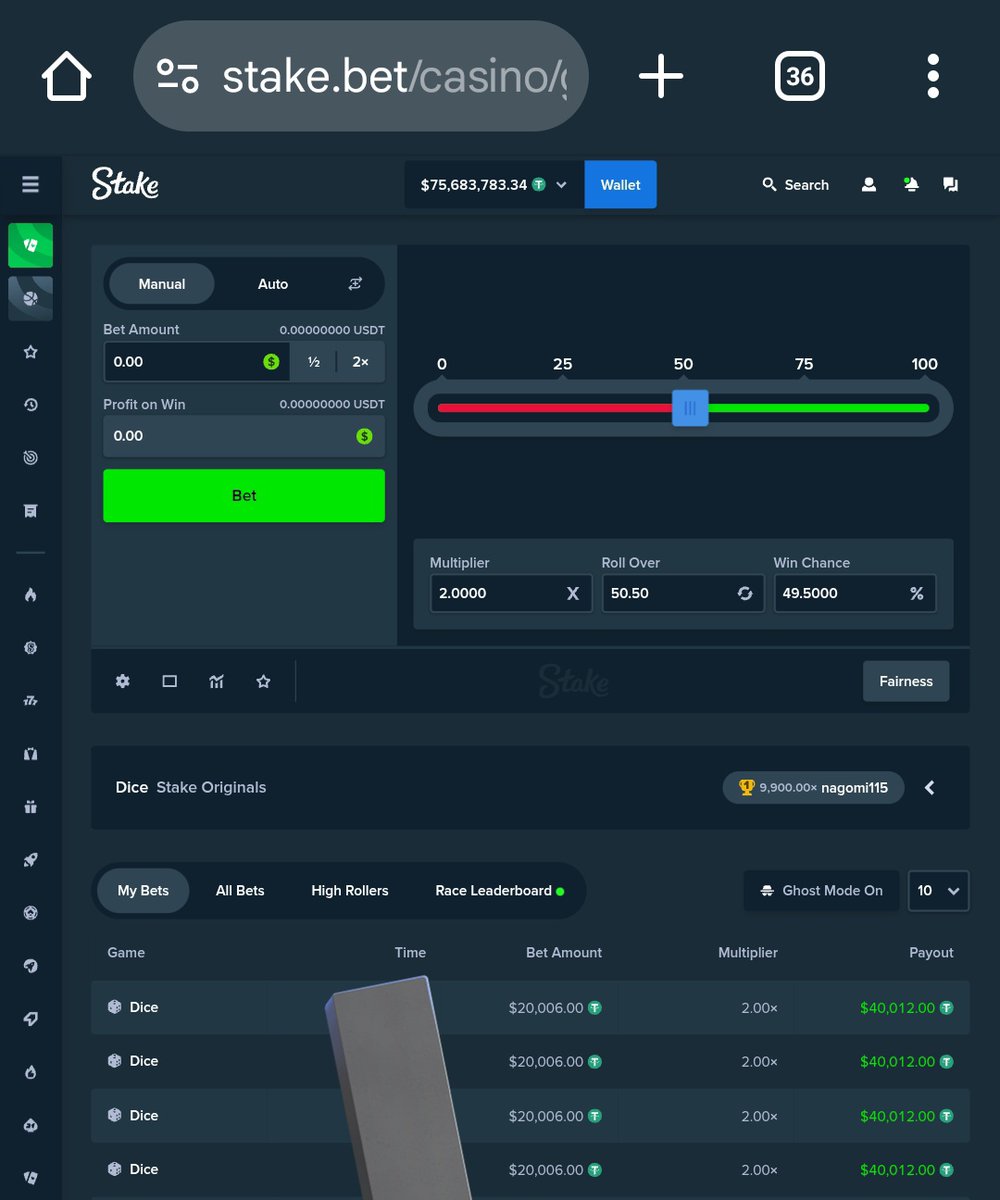Open the 10 rows-per-page dropdown
The height and width of the screenshot is (1200, 1000).
pyautogui.click(x=938, y=890)
